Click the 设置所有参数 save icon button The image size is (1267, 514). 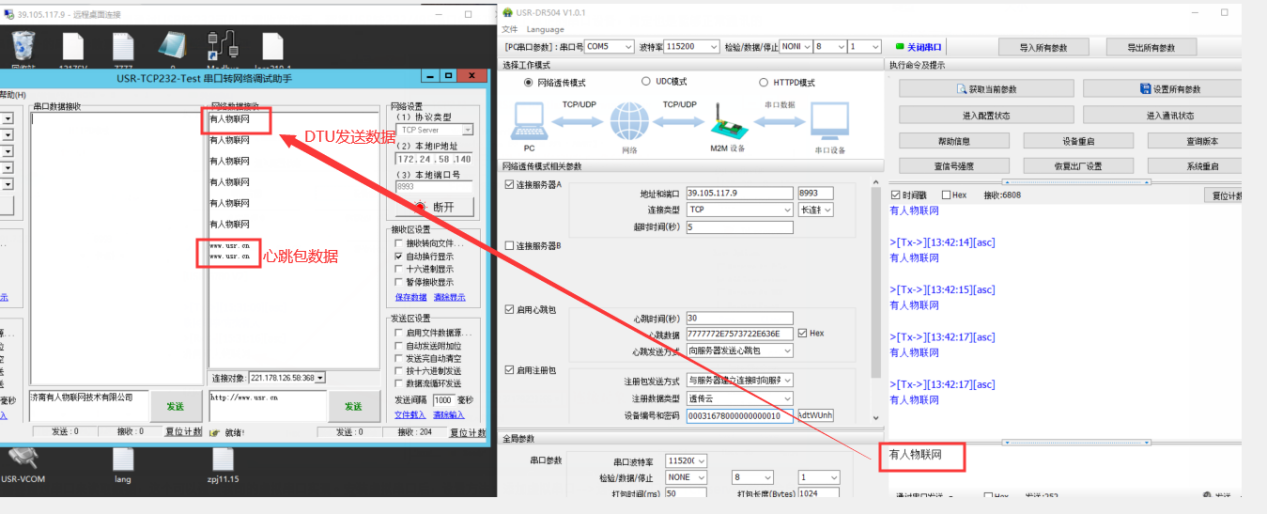tap(1146, 89)
